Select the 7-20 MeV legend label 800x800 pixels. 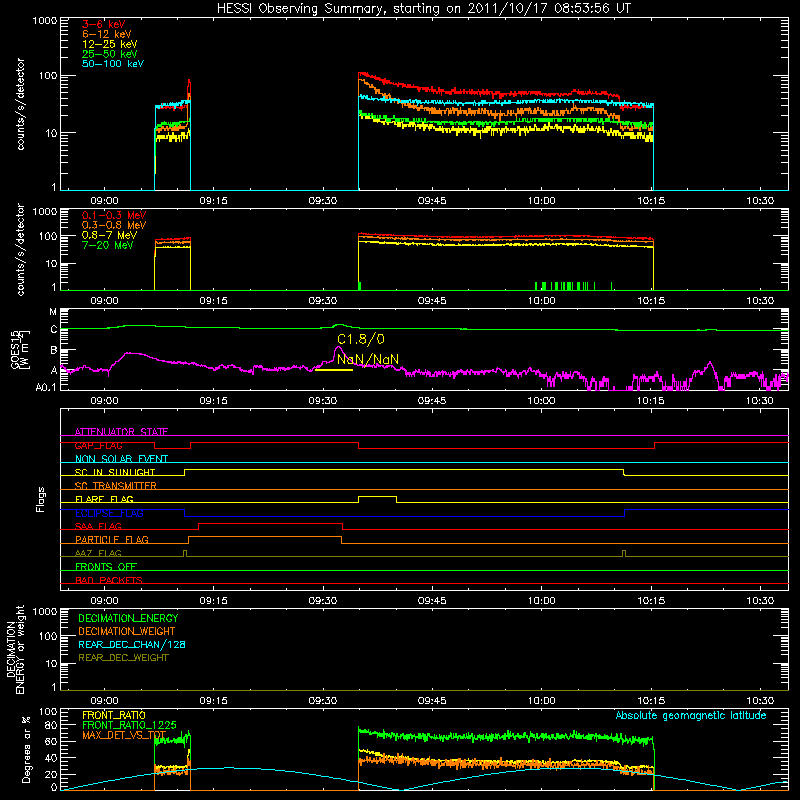point(107,245)
